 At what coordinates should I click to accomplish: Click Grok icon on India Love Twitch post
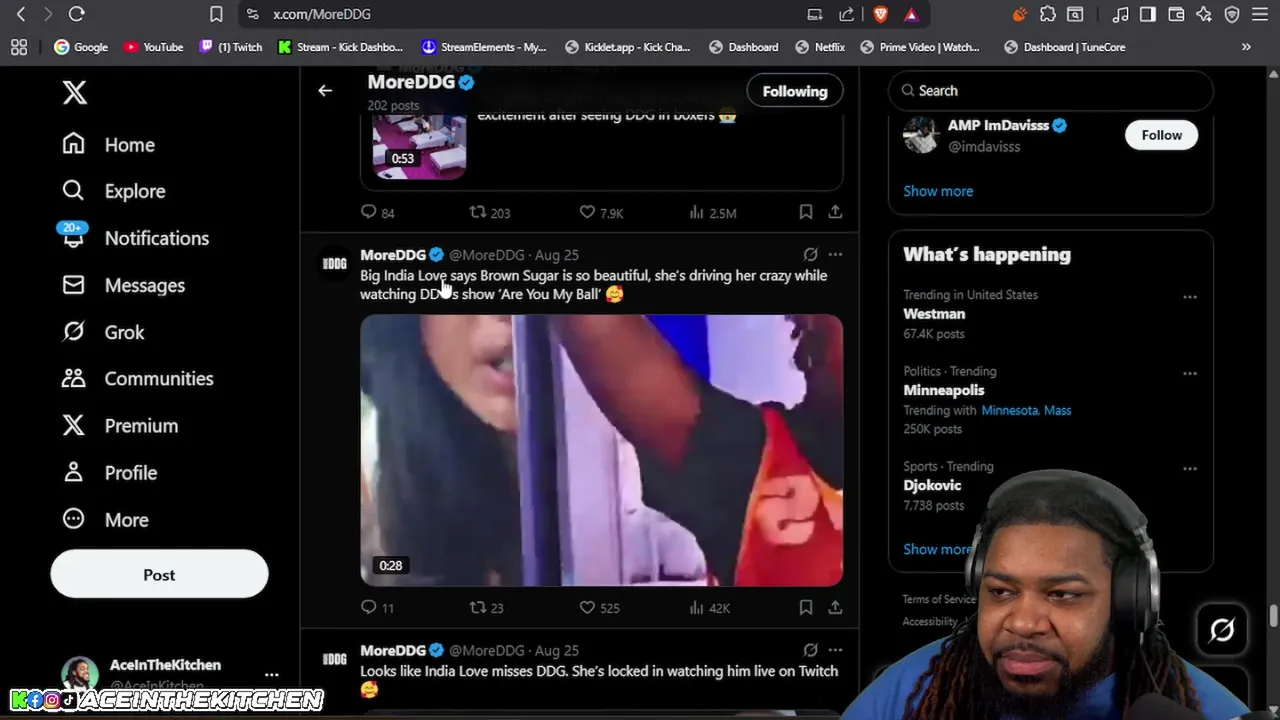pyautogui.click(x=810, y=650)
